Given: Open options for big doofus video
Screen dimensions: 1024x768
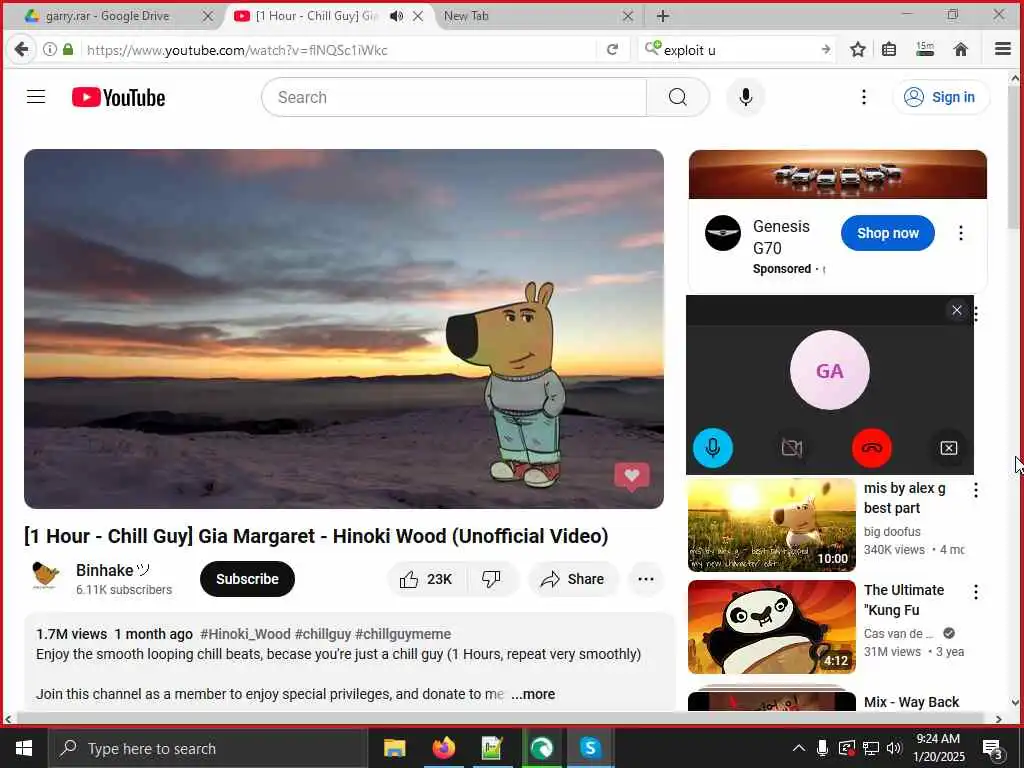Looking at the screenshot, I should click(976, 490).
